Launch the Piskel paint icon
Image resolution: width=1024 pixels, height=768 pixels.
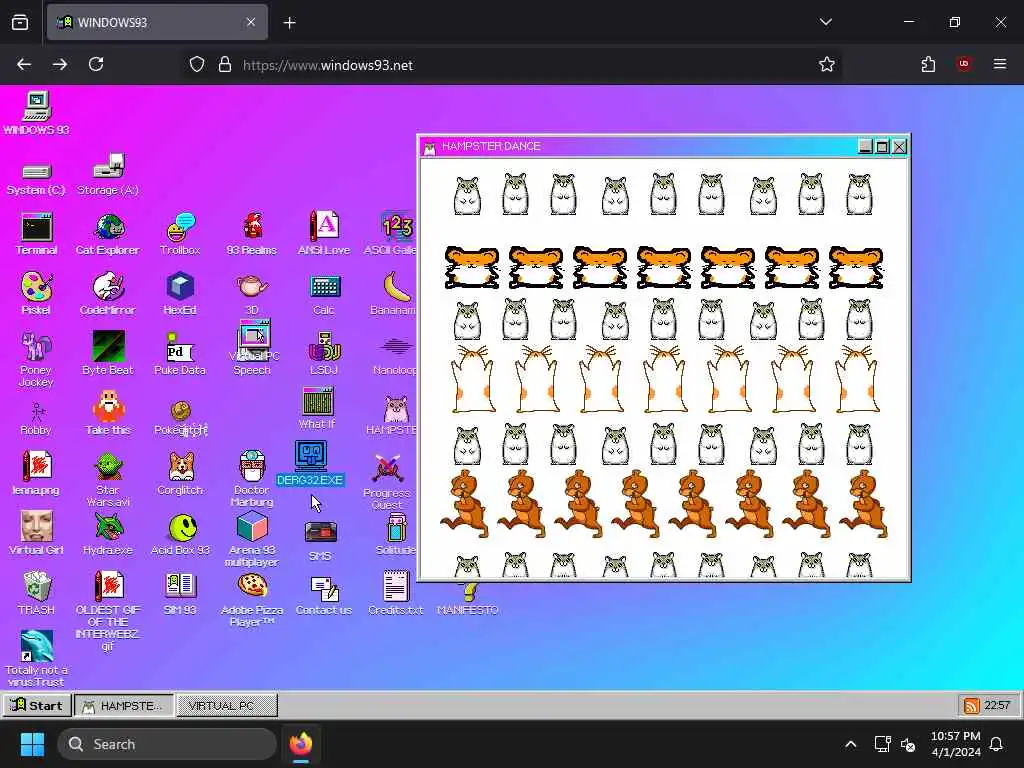[36, 294]
